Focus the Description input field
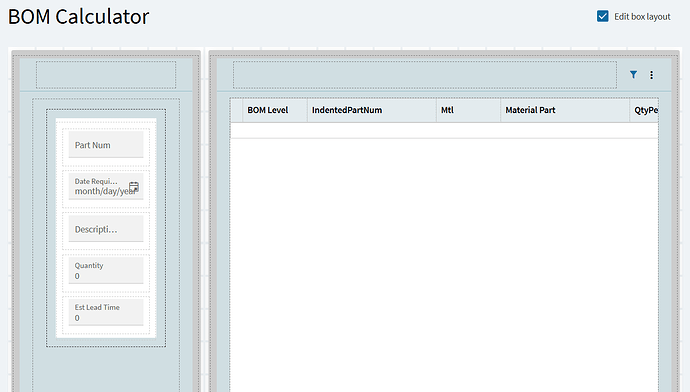The image size is (690, 392). pos(106,229)
